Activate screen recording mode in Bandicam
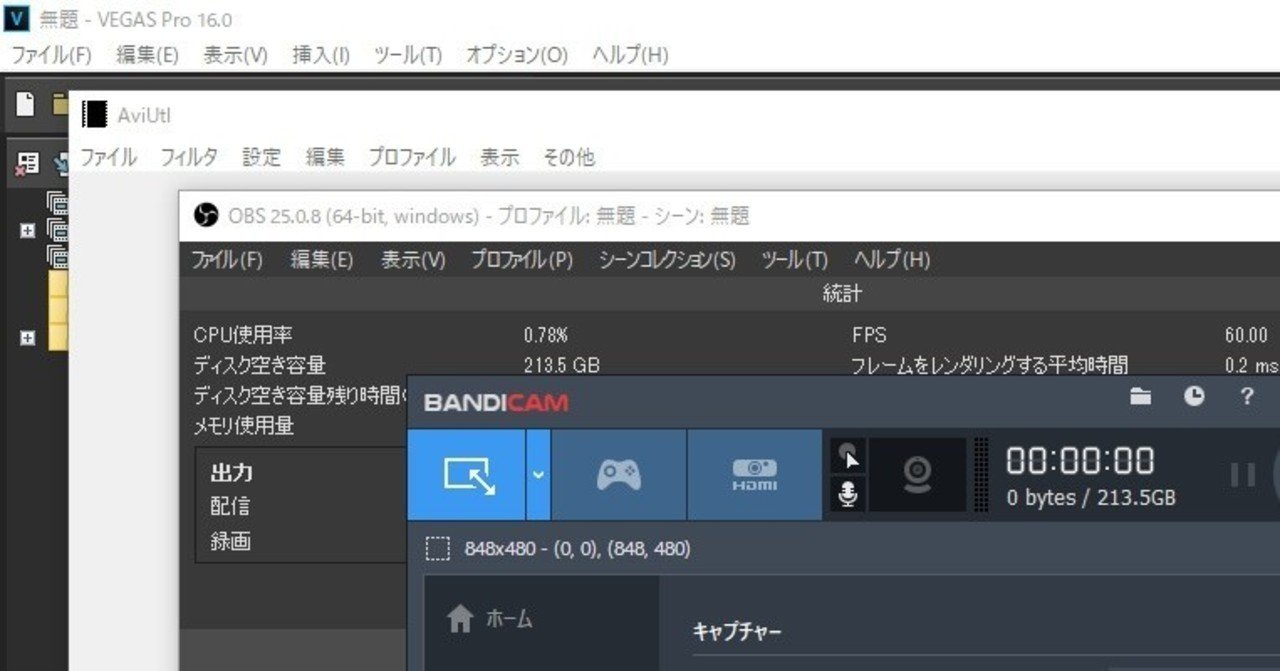 coord(466,475)
